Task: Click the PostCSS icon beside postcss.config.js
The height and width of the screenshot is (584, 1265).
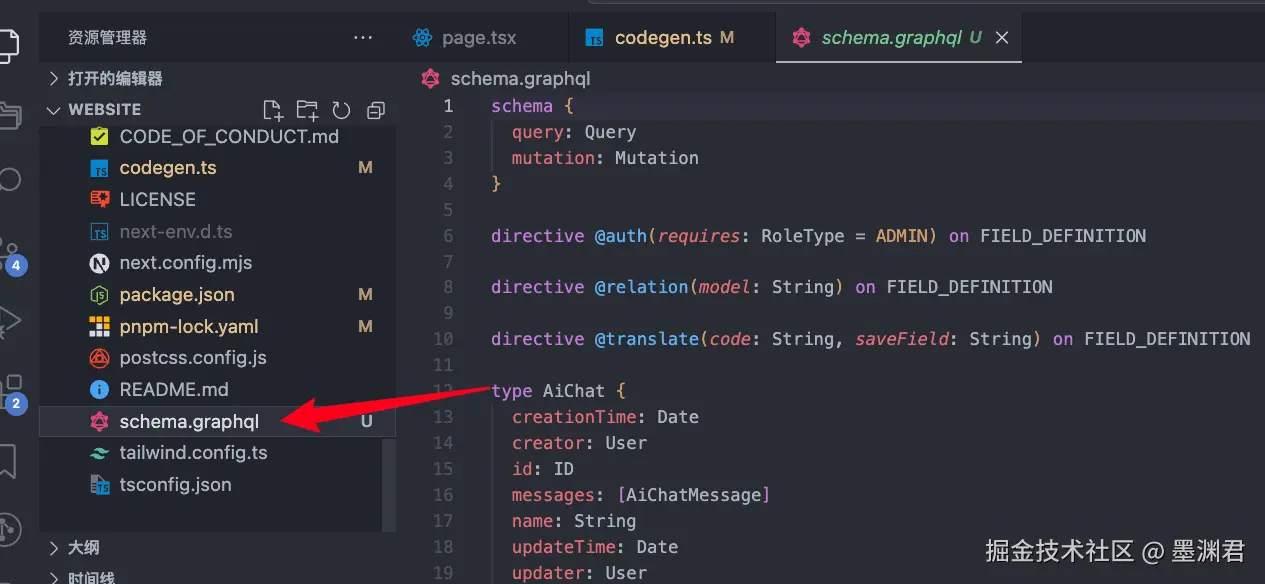Action: [x=99, y=358]
